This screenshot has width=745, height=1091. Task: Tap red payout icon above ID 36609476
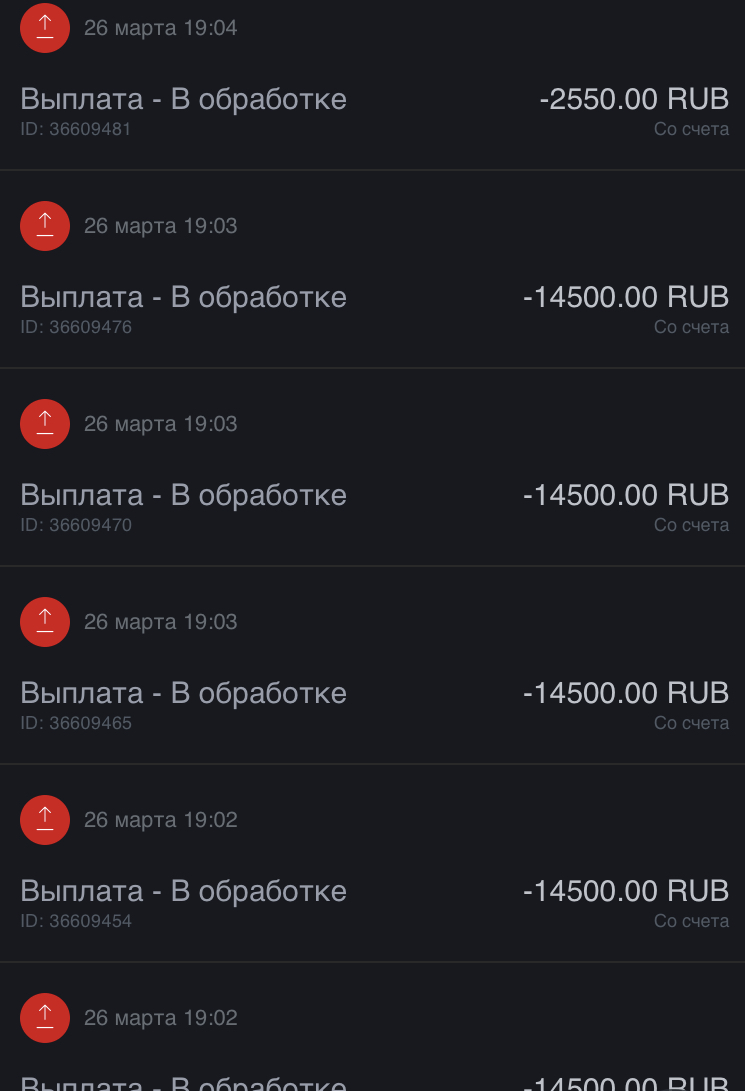tap(45, 225)
